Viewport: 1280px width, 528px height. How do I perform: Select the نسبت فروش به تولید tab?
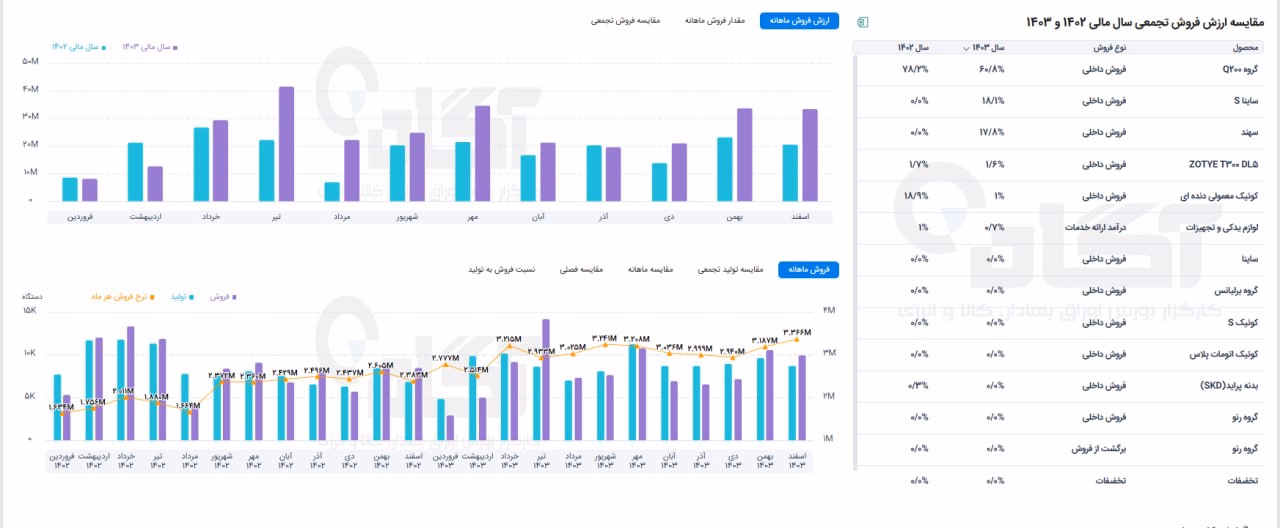pyautogui.click(x=501, y=270)
